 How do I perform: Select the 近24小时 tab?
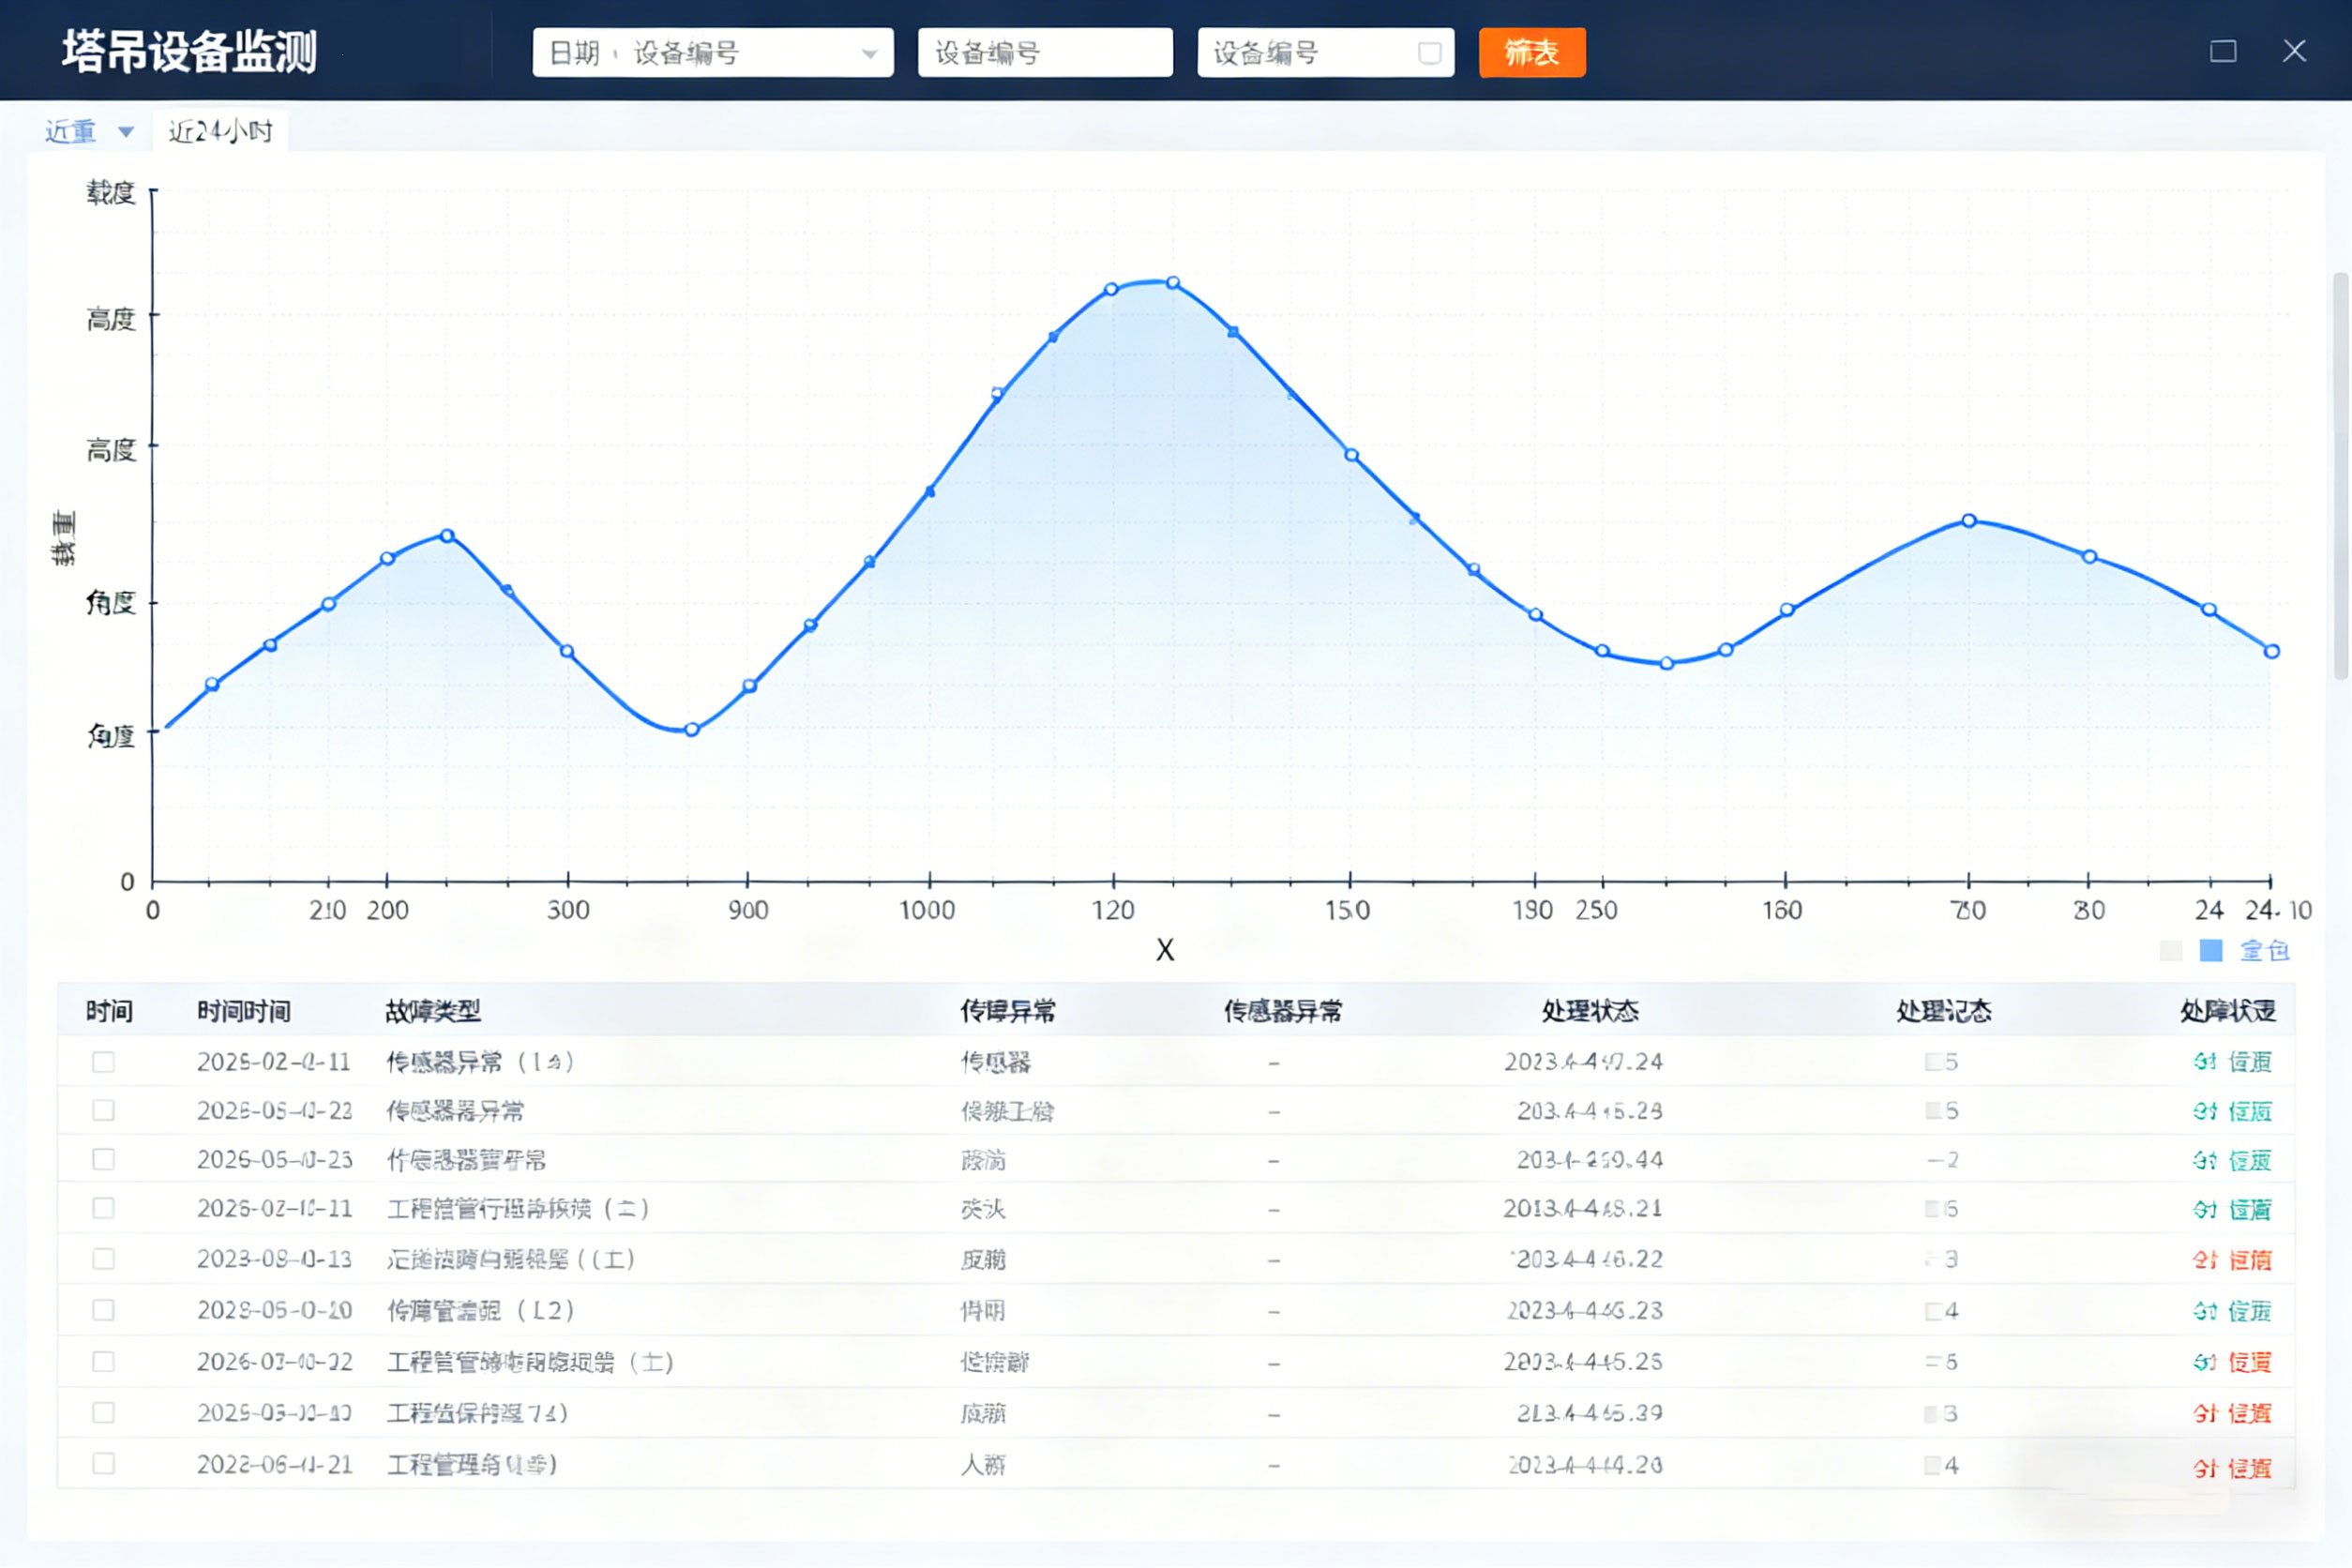coord(220,132)
